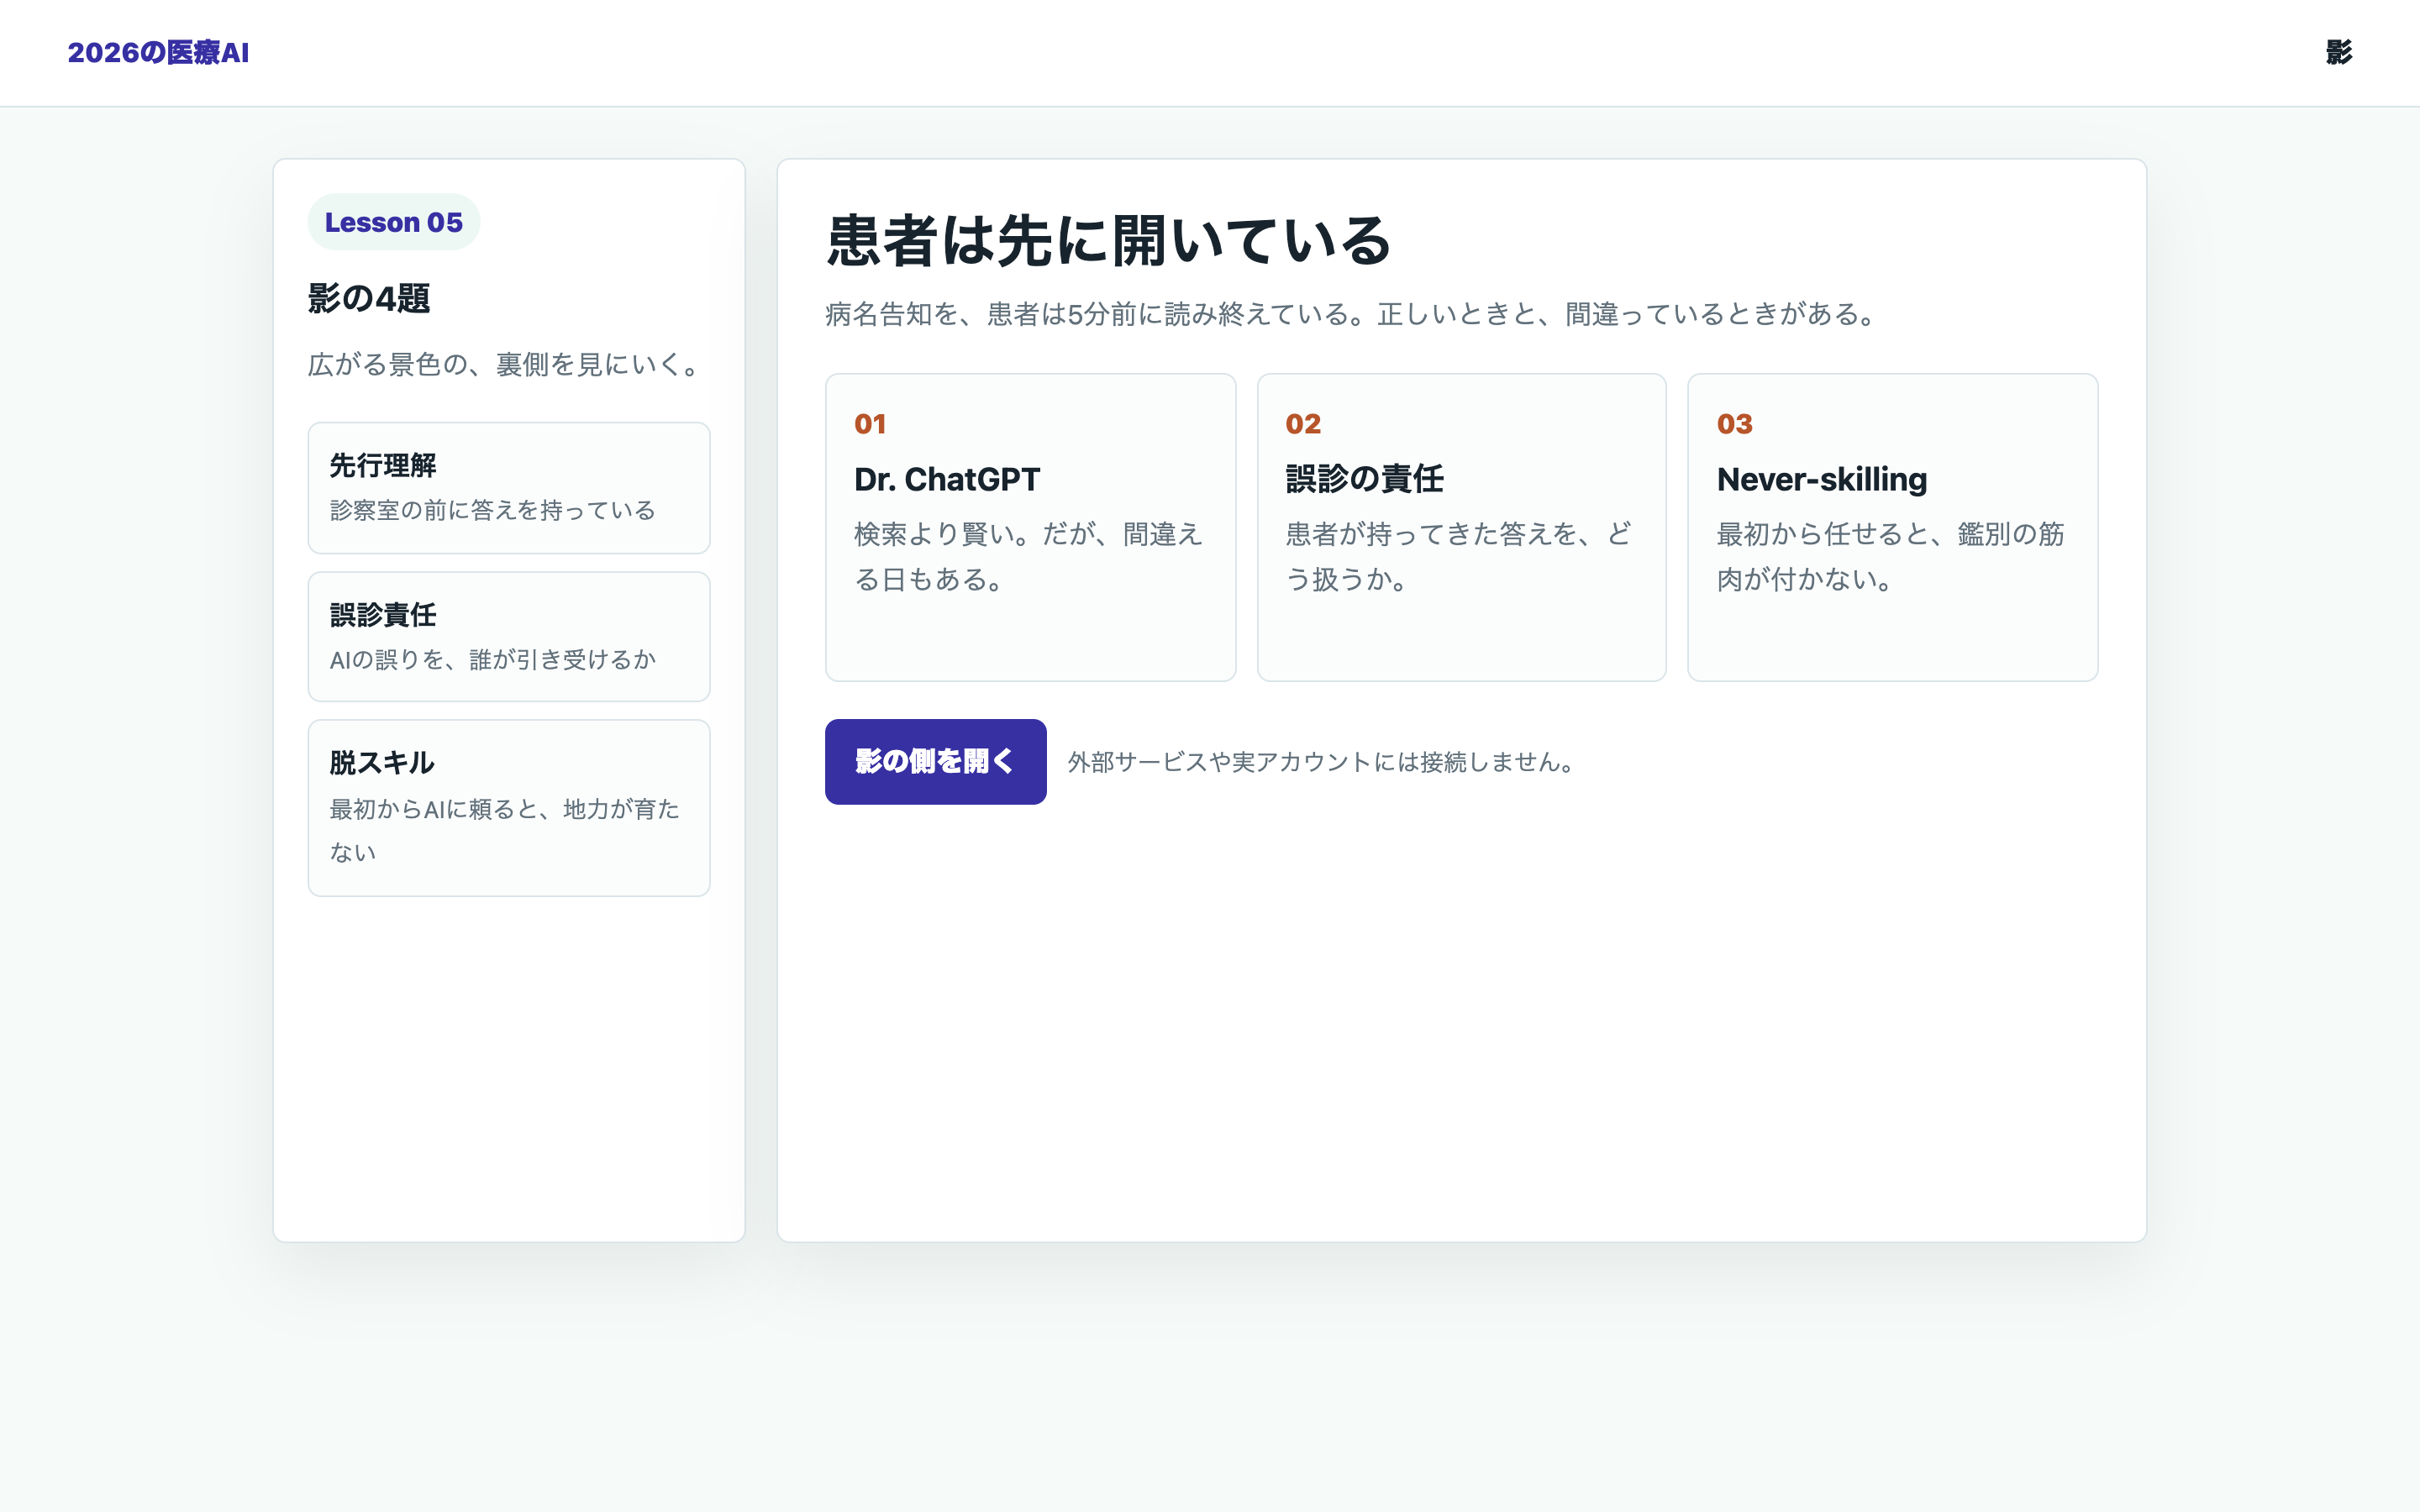Click the 患者は先に開いている heading

[x=1109, y=241]
